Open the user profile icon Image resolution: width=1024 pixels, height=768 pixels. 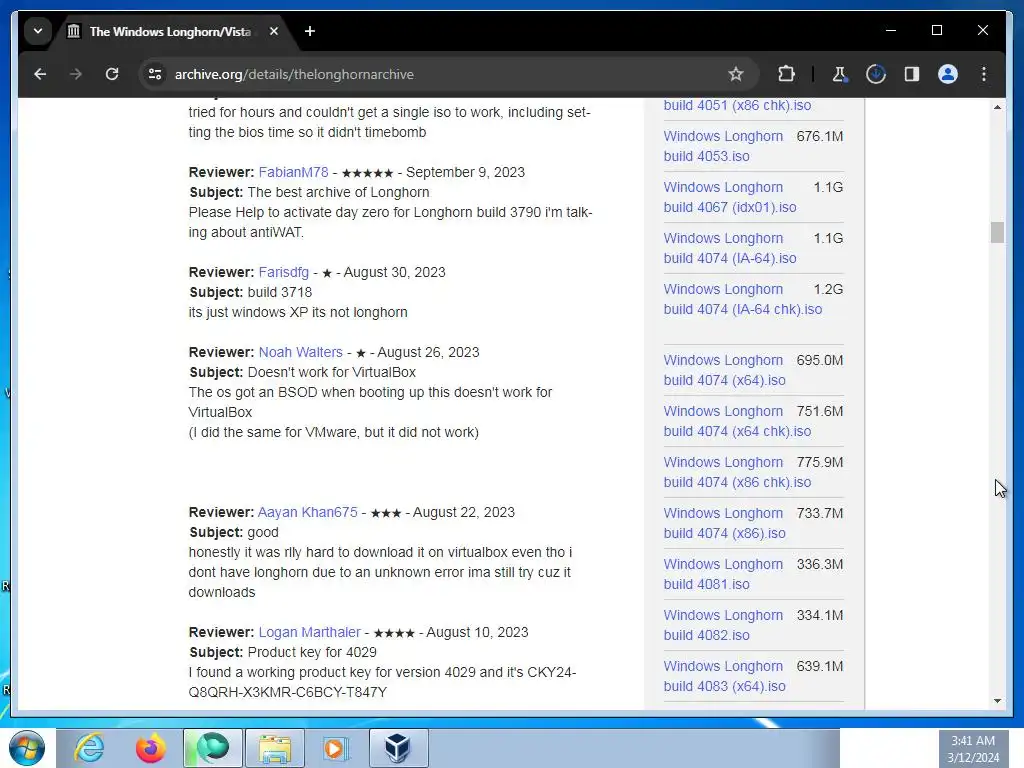click(x=948, y=74)
